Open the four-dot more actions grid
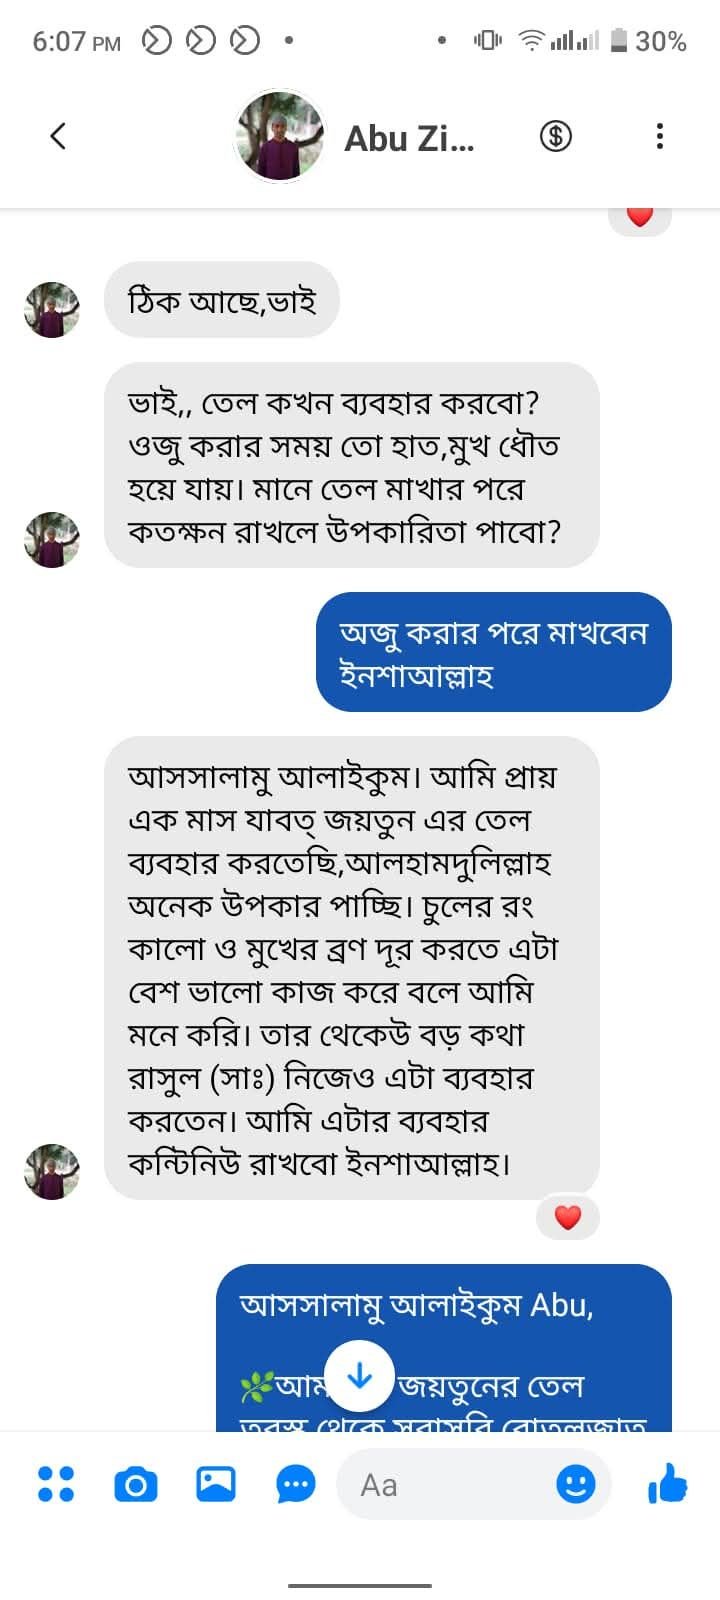 55,1484
